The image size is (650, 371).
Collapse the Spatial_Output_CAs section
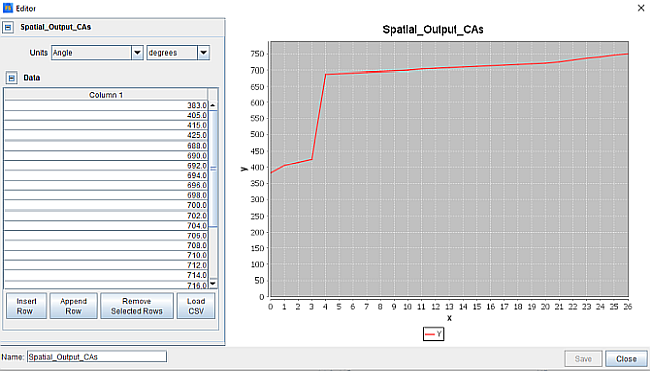click(x=8, y=27)
